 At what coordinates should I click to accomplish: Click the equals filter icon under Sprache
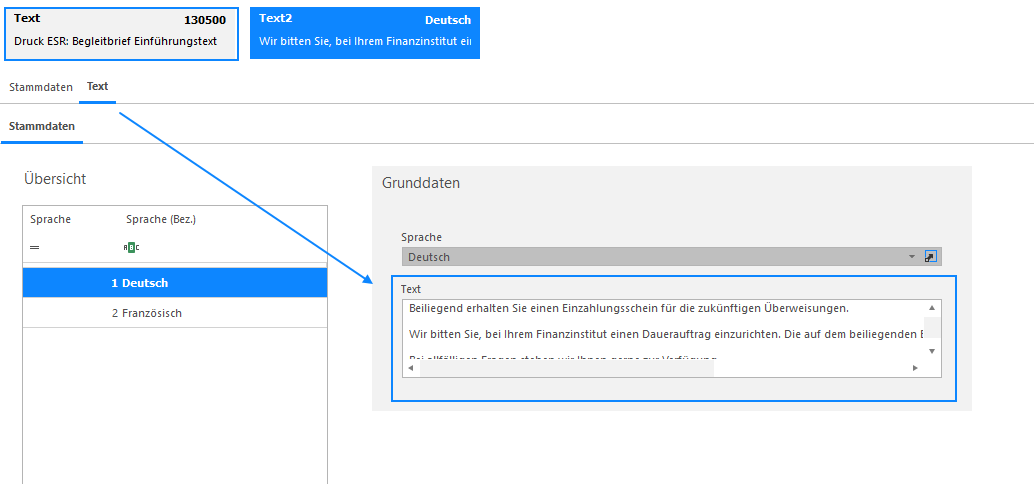coord(34,247)
